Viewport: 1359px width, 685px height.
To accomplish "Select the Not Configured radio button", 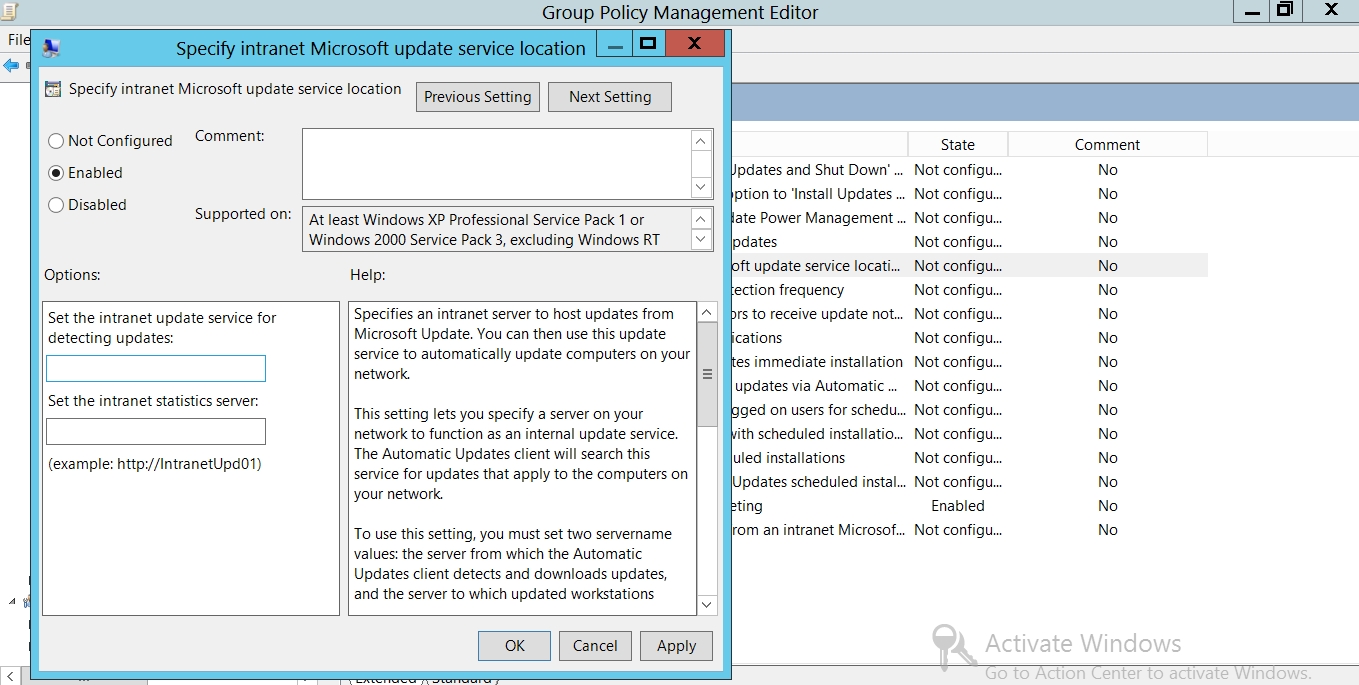I will coord(57,141).
